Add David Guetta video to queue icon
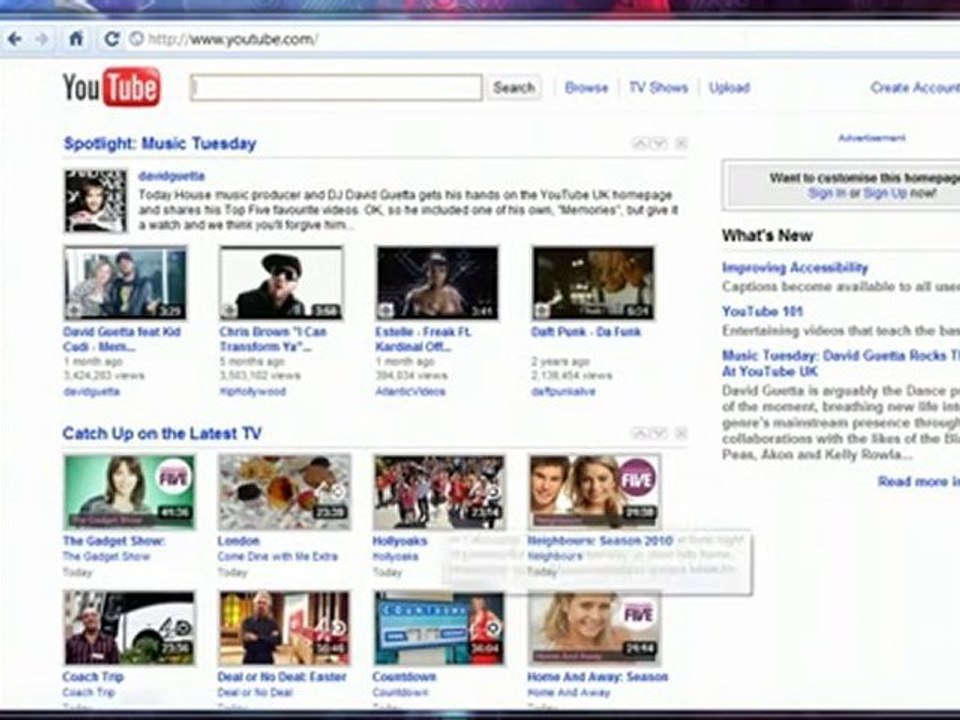The image size is (960, 720). tap(73, 311)
